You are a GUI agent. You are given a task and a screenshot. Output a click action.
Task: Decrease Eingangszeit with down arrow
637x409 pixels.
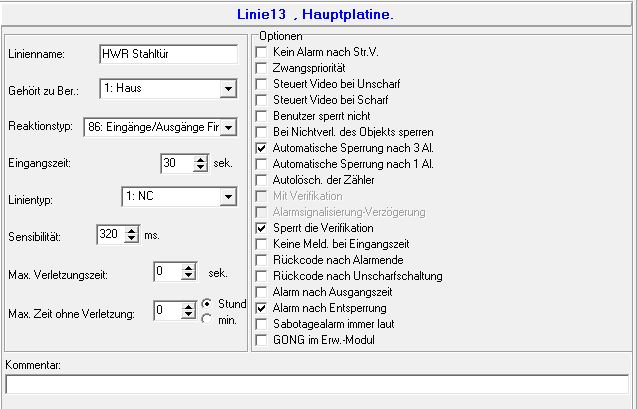pyautogui.click(x=200, y=168)
